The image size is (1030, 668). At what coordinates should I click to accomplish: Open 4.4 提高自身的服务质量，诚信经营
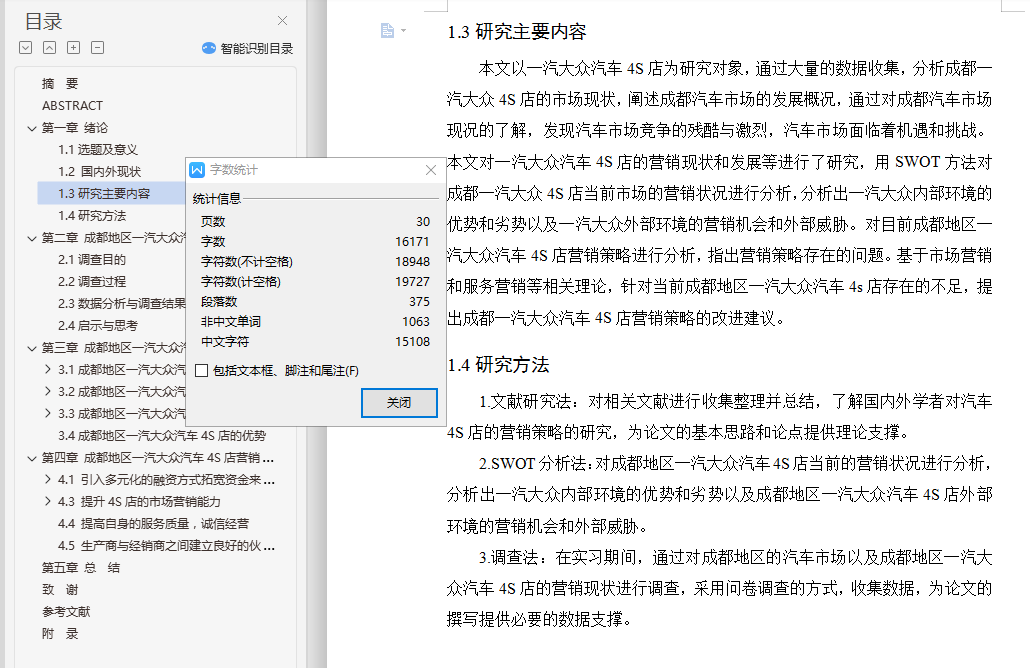click(x=153, y=523)
